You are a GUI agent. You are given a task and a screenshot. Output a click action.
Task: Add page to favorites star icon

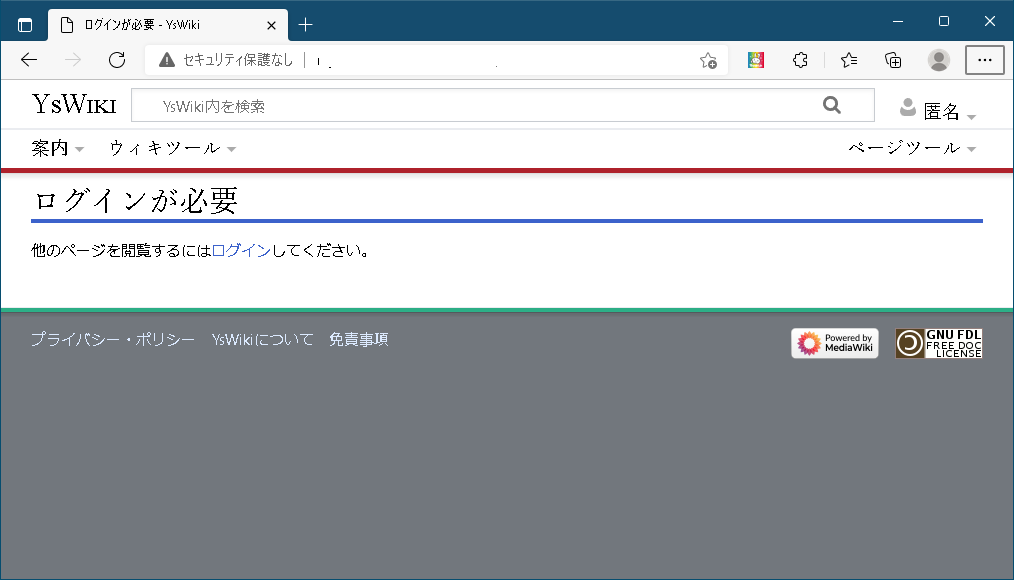click(x=708, y=60)
